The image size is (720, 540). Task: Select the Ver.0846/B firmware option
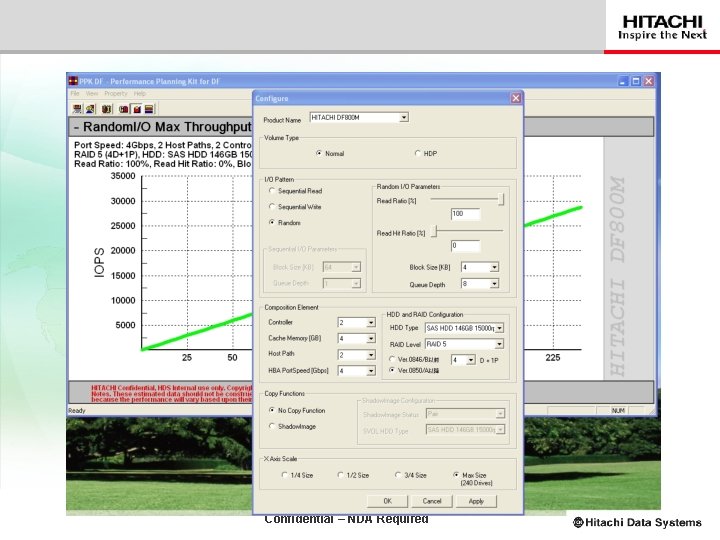click(x=392, y=359)
